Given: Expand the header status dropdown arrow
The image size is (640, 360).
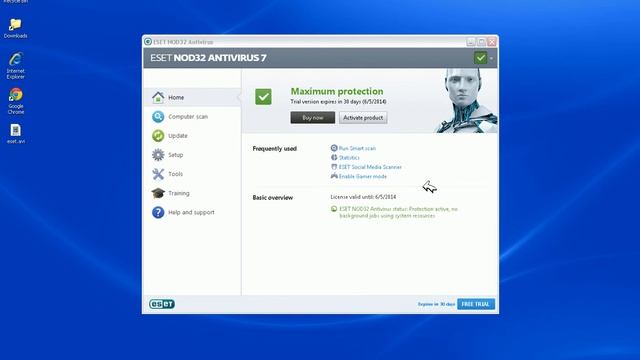Looking at the screenshot, I should click(x=491, y=58).
